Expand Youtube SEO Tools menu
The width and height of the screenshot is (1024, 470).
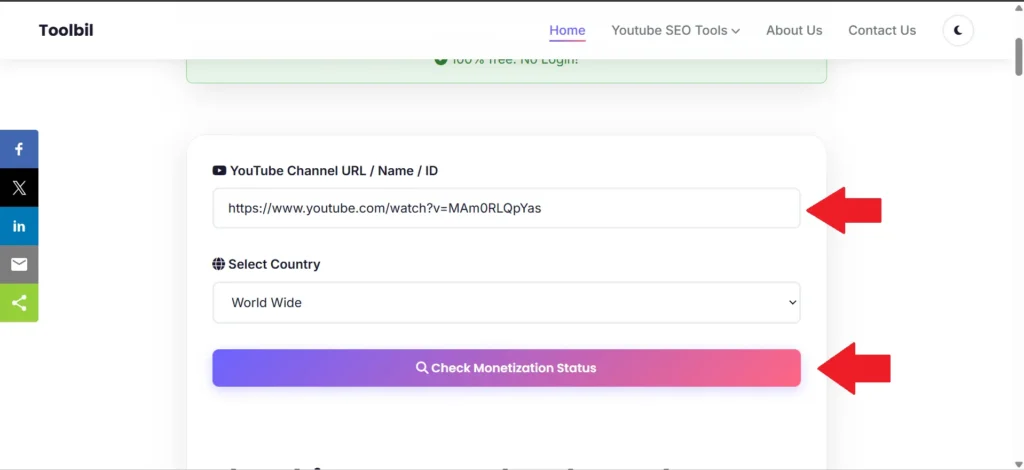point(675,31)
